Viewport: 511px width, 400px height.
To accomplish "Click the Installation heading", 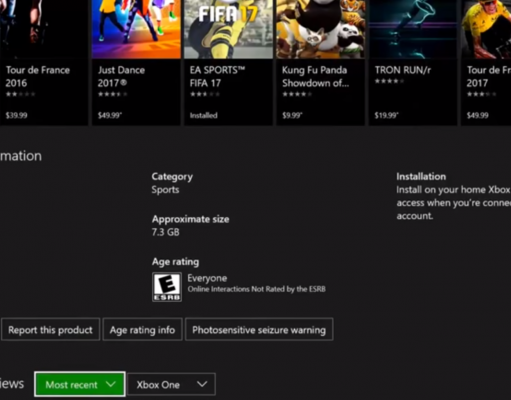I will coord(421,176).
